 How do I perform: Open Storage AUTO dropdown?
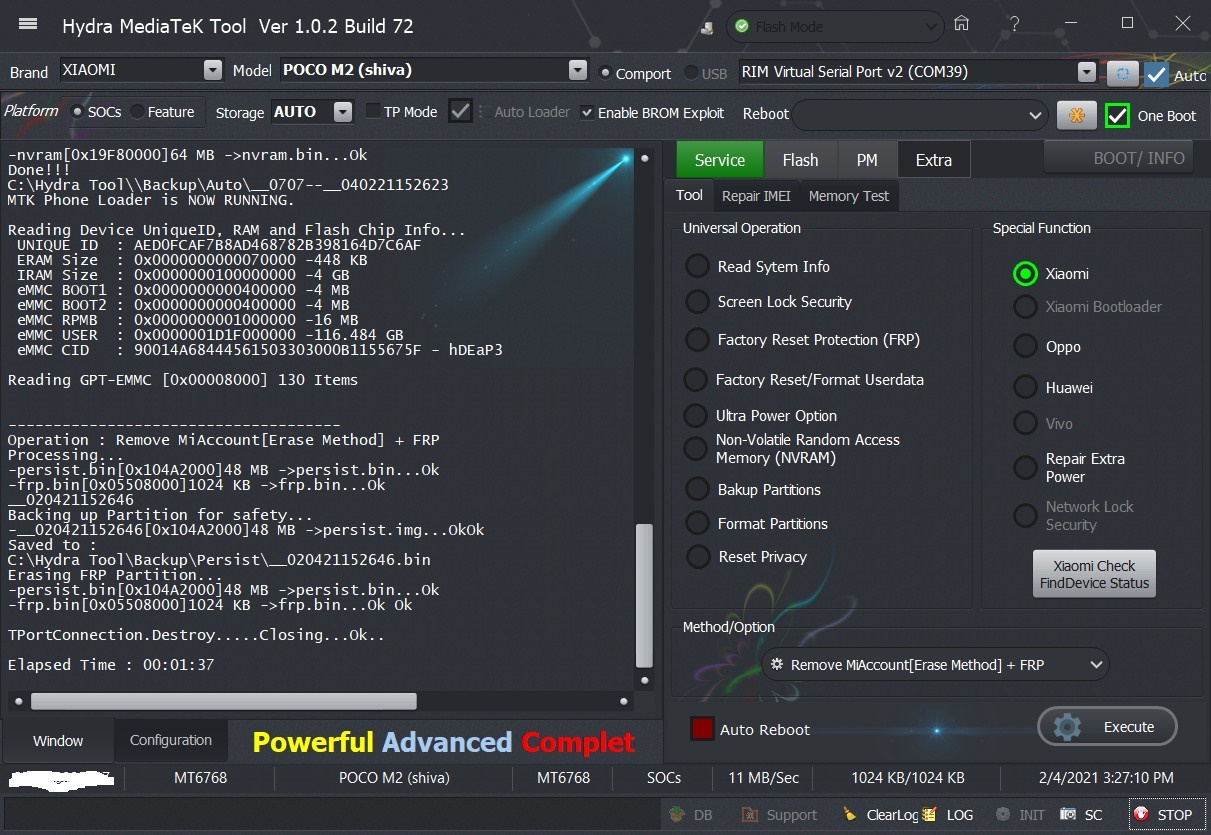311,112
